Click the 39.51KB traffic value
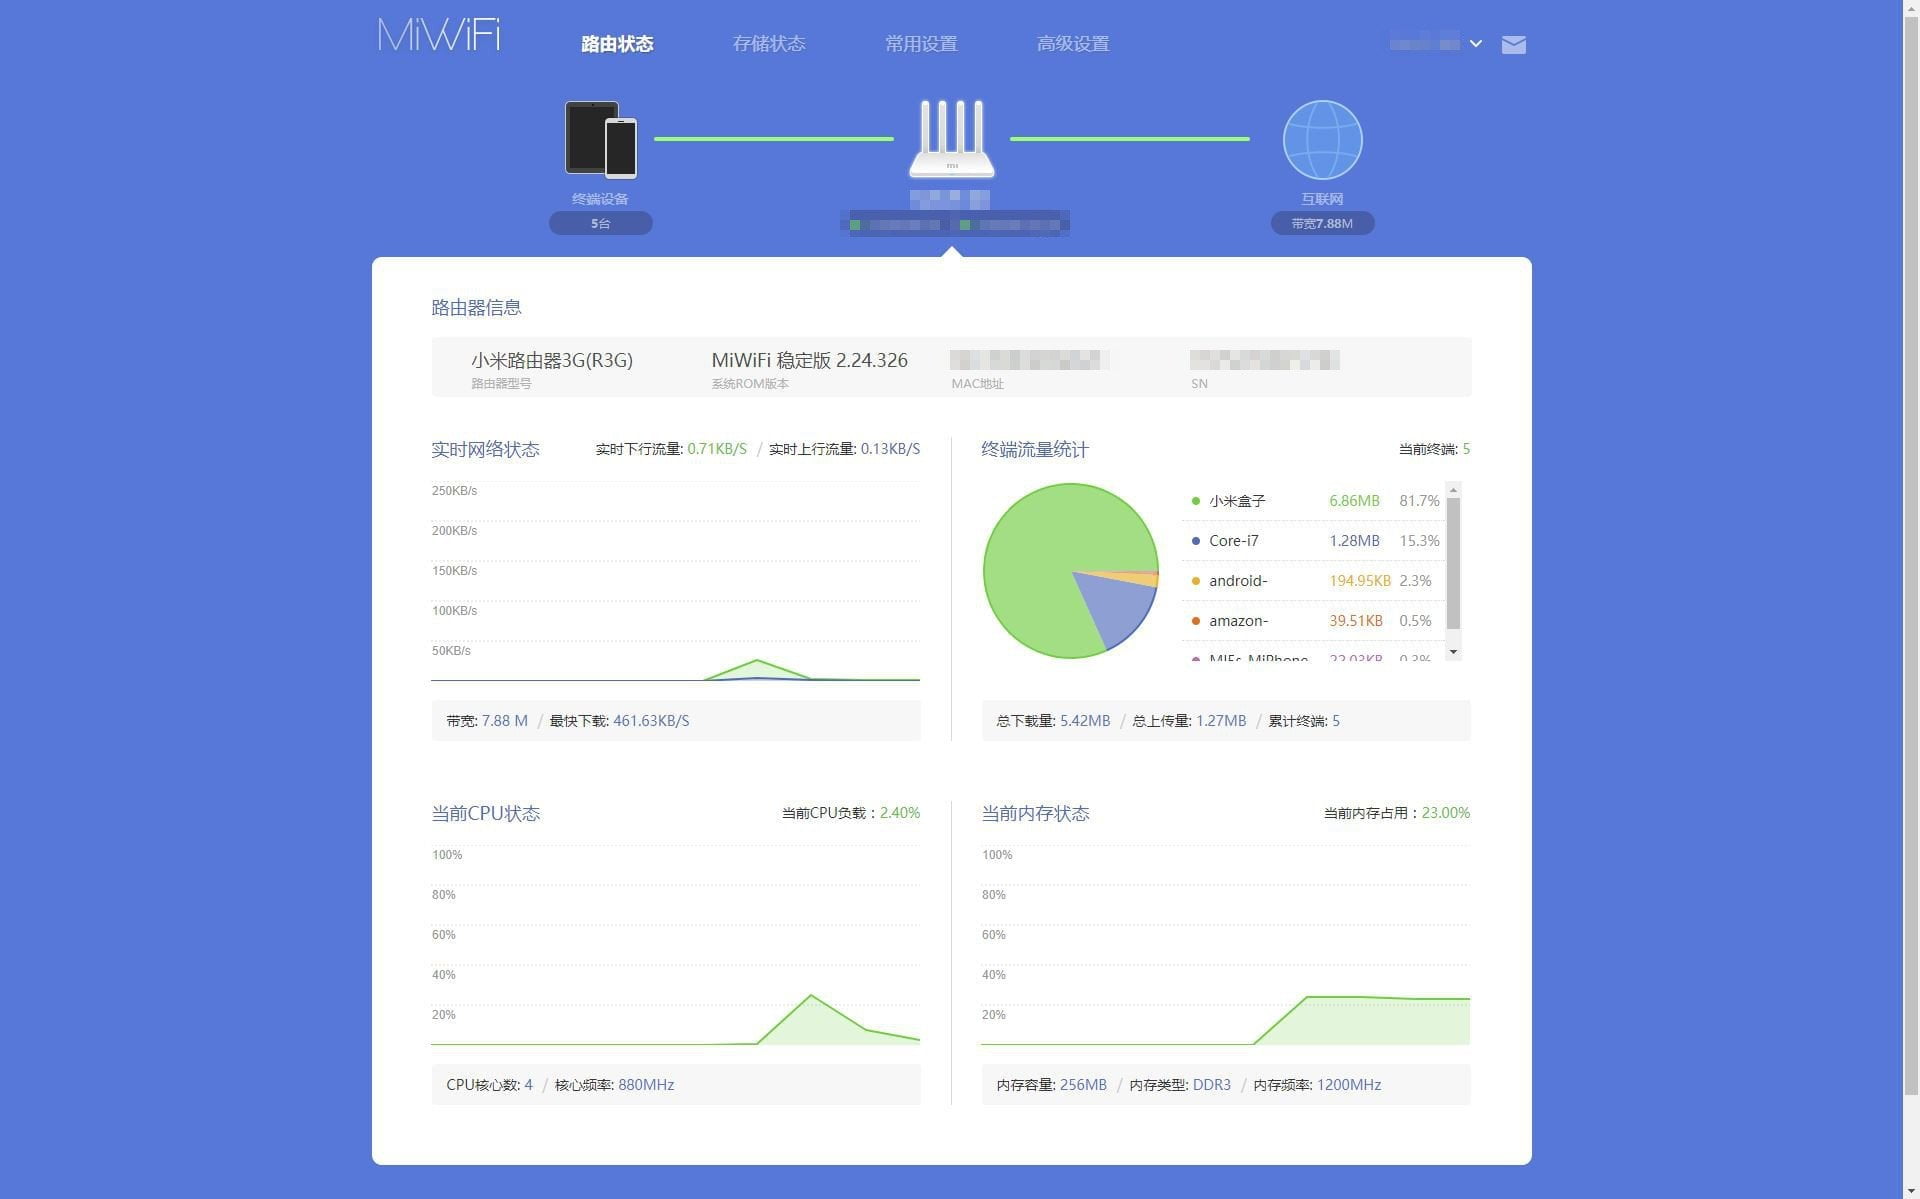The image size is (1920, 1199). 1355,620
